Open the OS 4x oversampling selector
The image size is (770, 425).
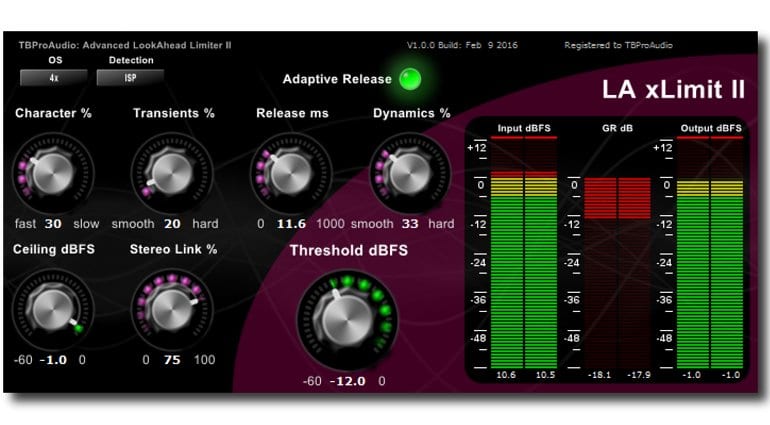click(54, 78)
